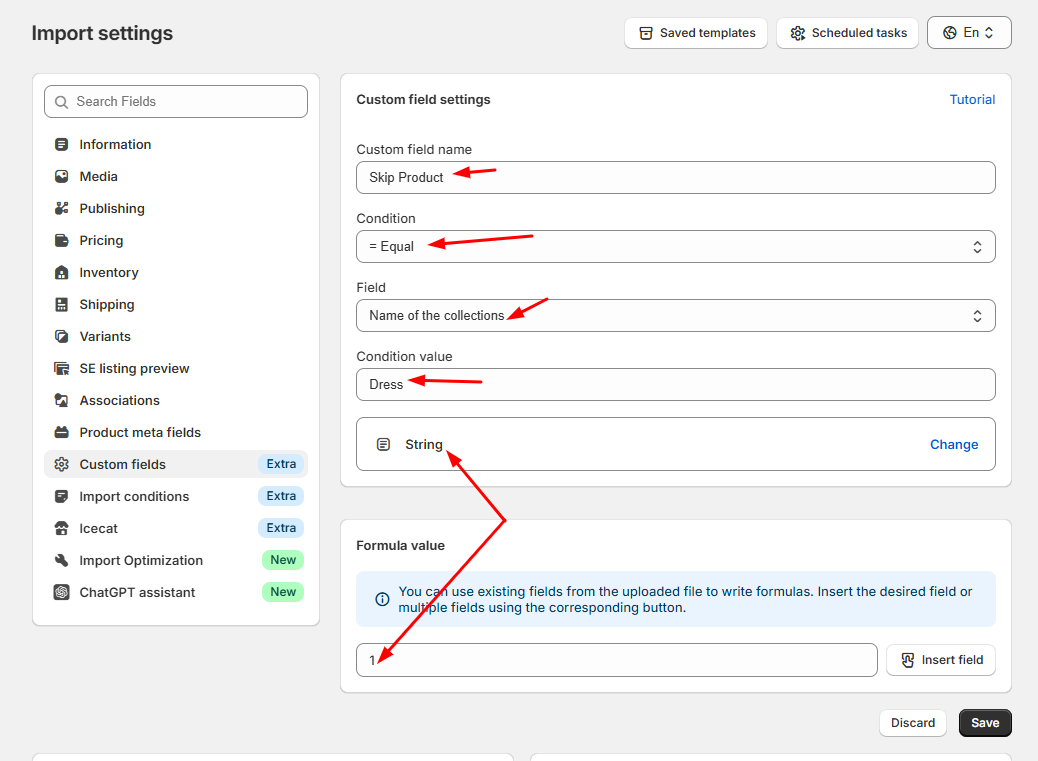Click the Insert field button icon
The height and width of the screenshot is (761, 1038).
(908, 660)
